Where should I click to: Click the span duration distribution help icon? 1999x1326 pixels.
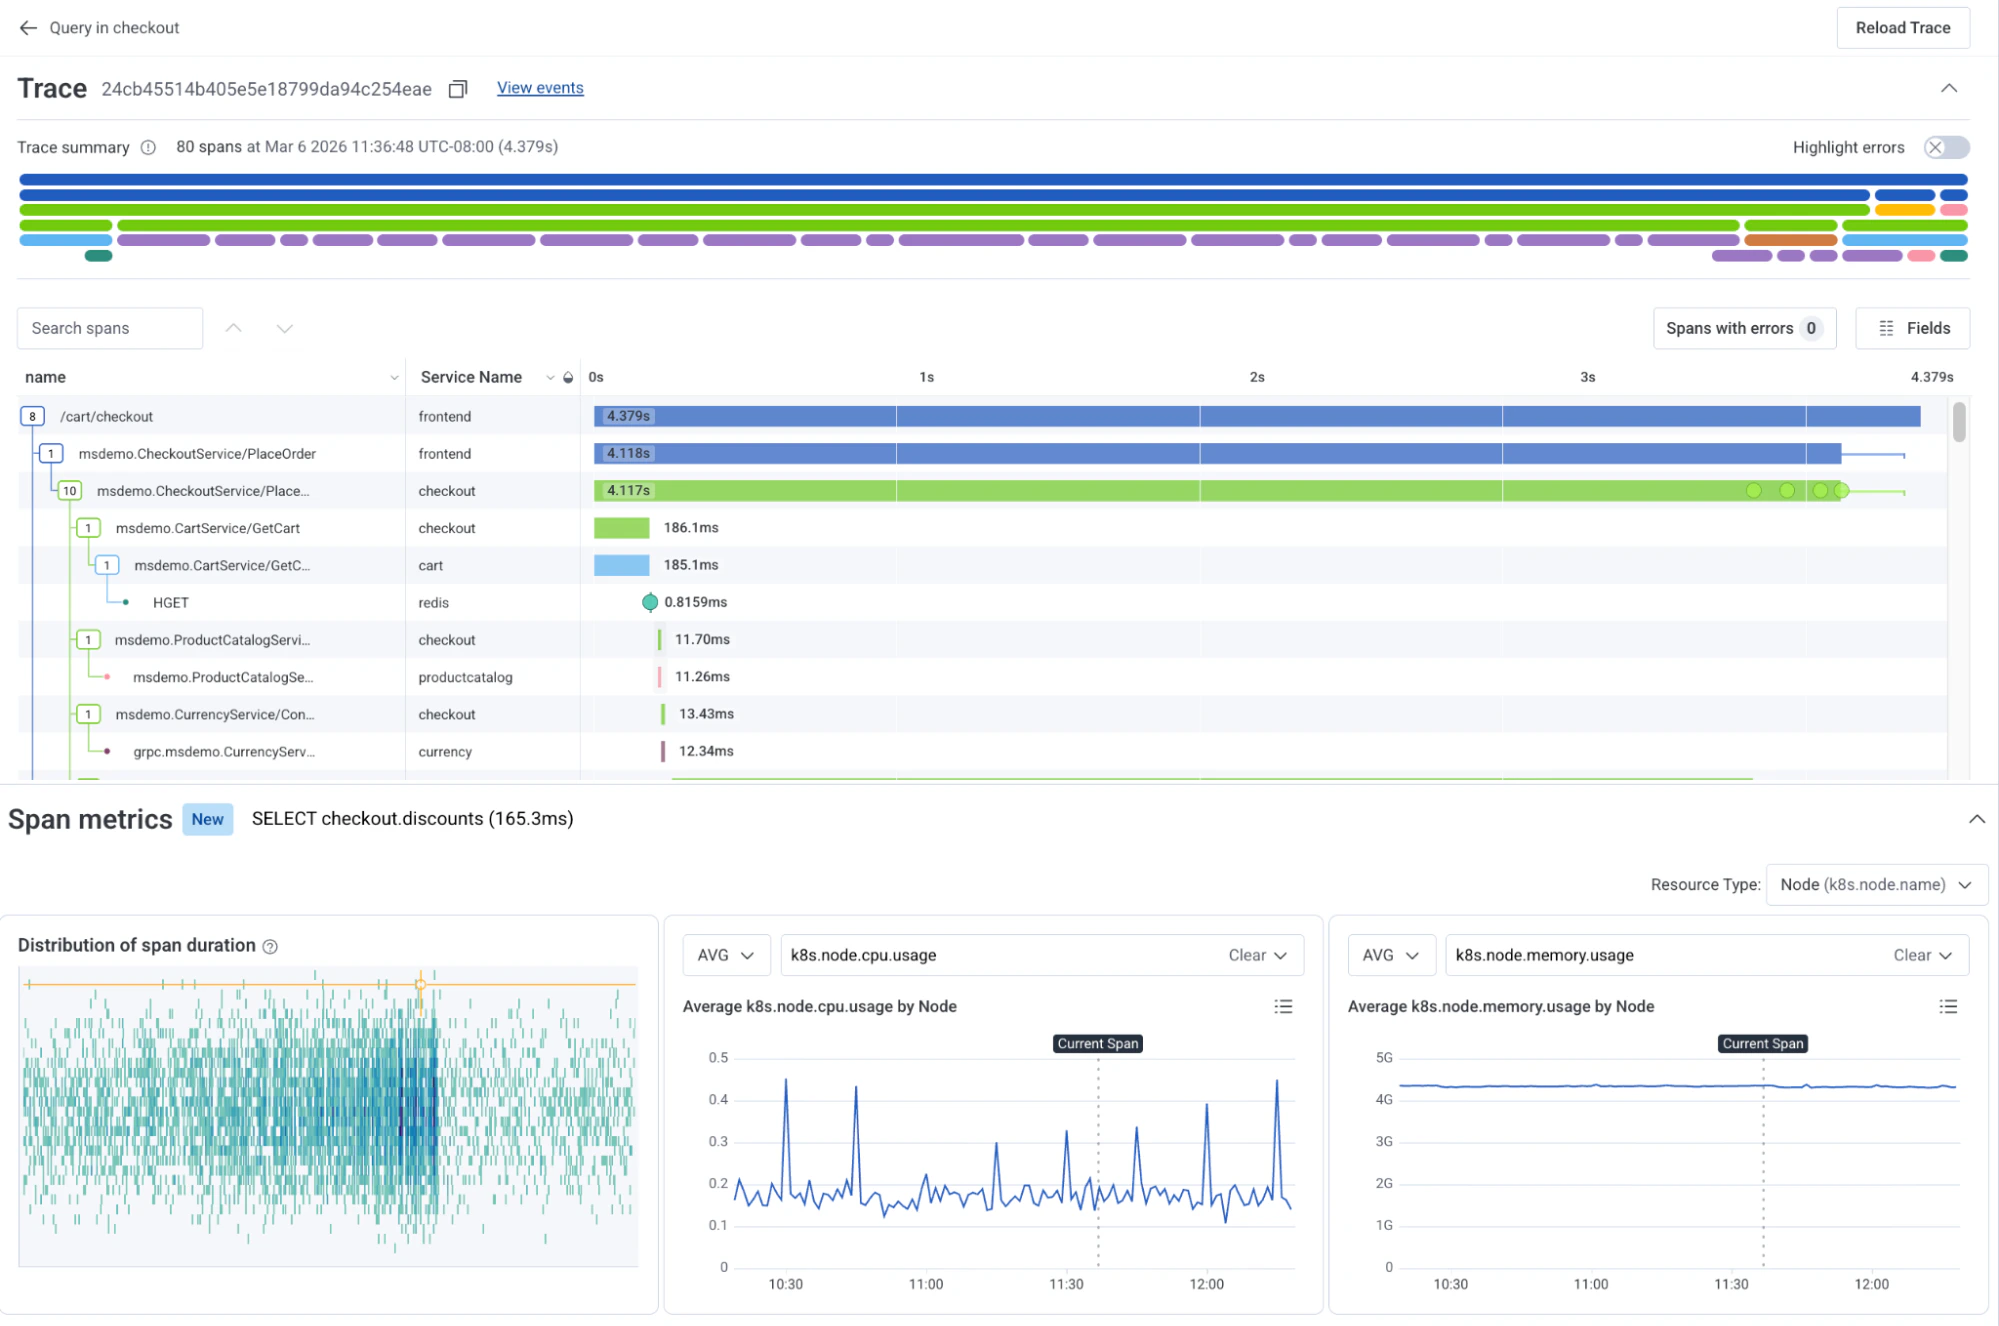click(270, 946)
